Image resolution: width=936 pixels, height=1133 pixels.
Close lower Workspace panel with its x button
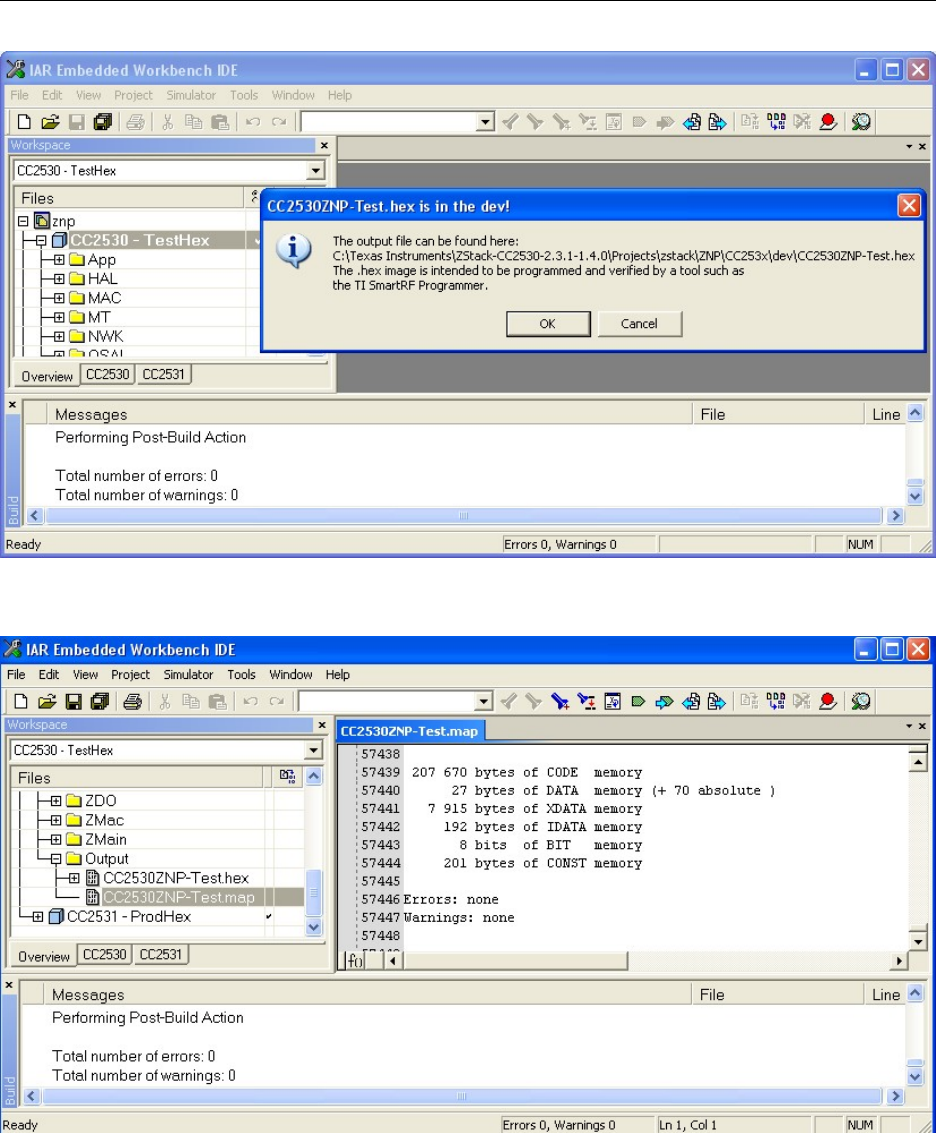322,725
